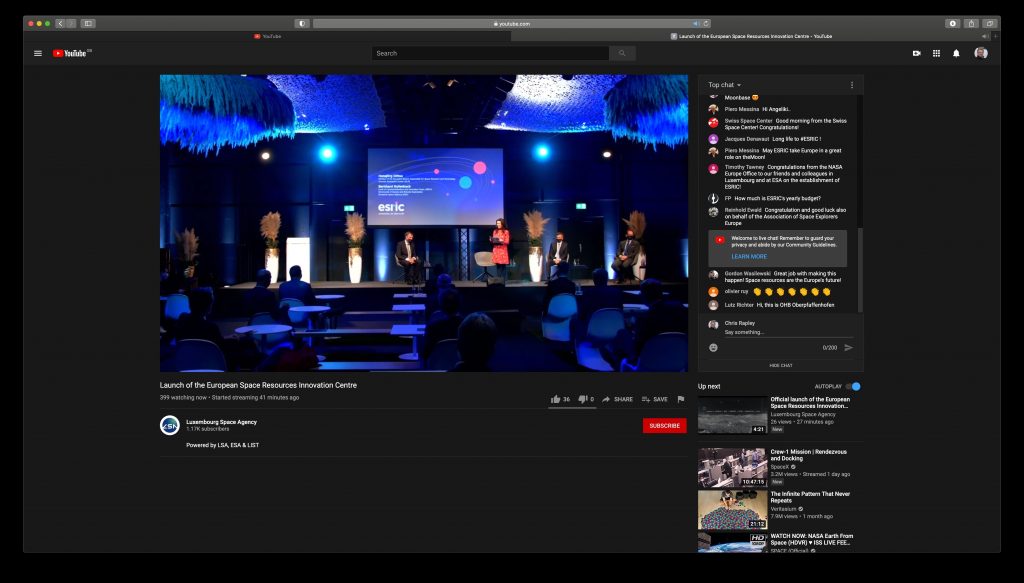Open the YouTube apps grid icon
The height and width of the screenshot is (583, 1024).
pos(936,54)
